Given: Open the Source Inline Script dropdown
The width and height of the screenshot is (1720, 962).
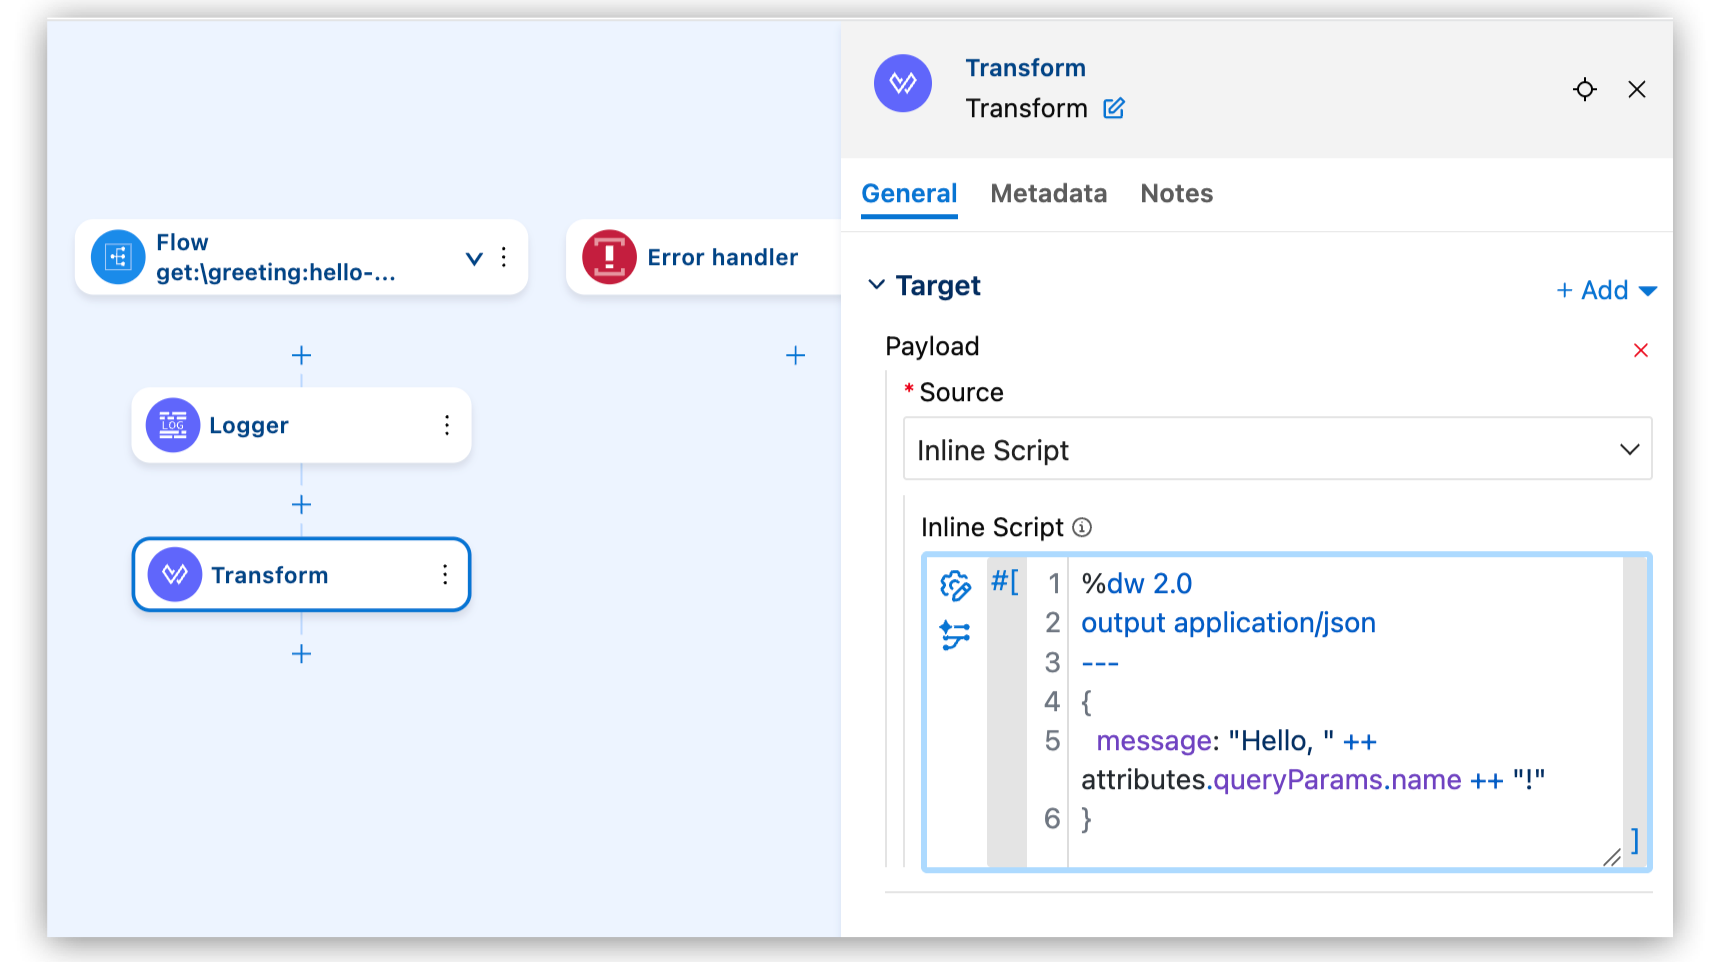Looking at the screenshot, I should click(1277, 449).
